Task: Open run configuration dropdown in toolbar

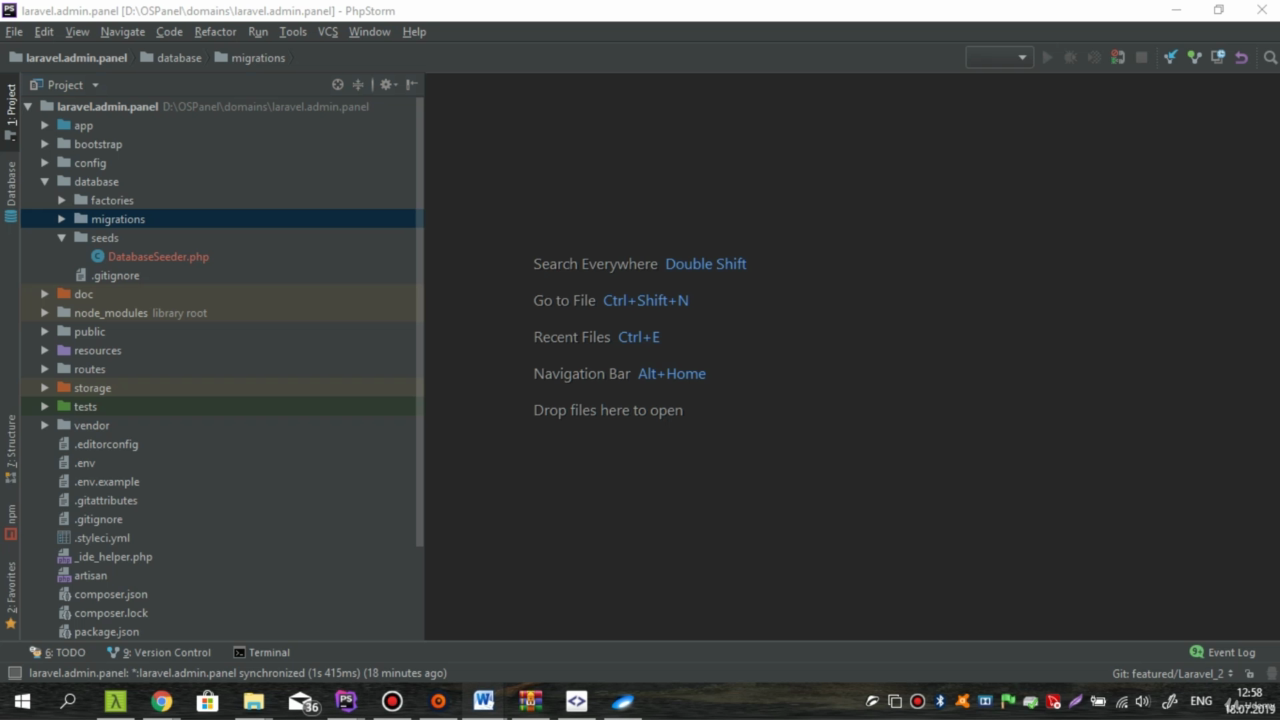Action: point(998,58)
